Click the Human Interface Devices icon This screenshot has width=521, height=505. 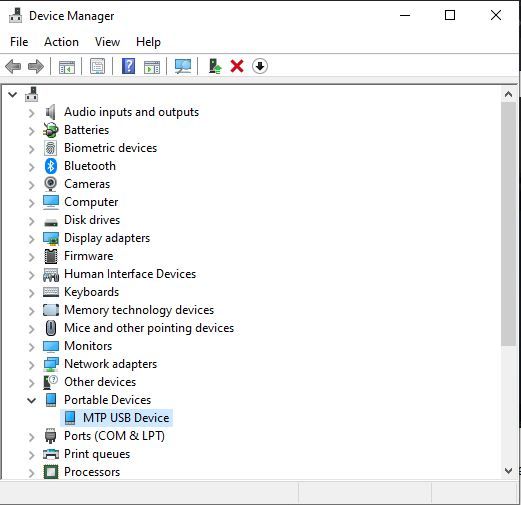point(51,274)
